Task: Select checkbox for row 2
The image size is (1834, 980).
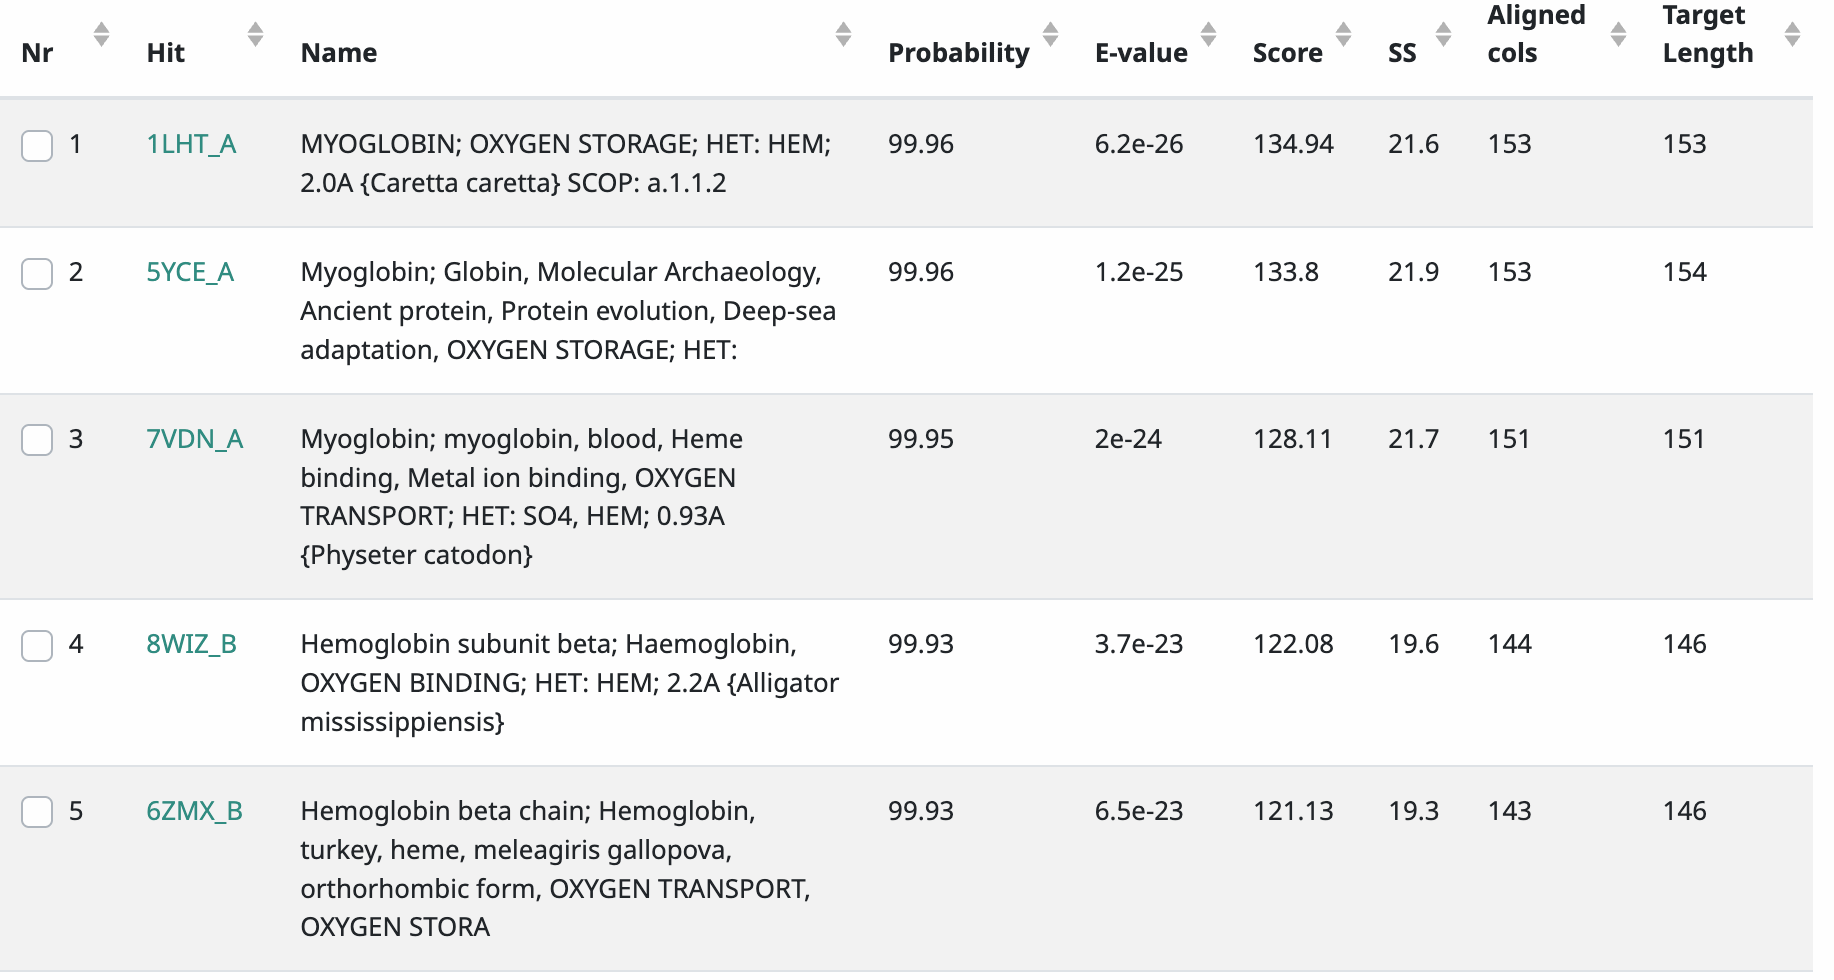Action: click(37, 274)
